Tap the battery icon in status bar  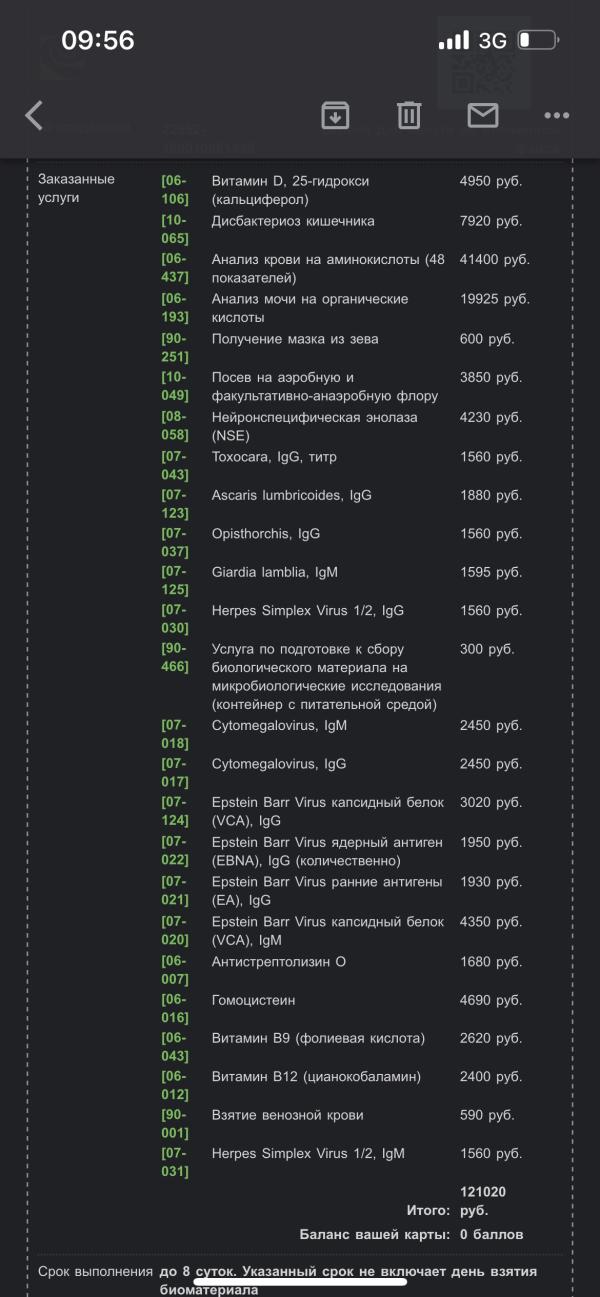pos(539,41)
